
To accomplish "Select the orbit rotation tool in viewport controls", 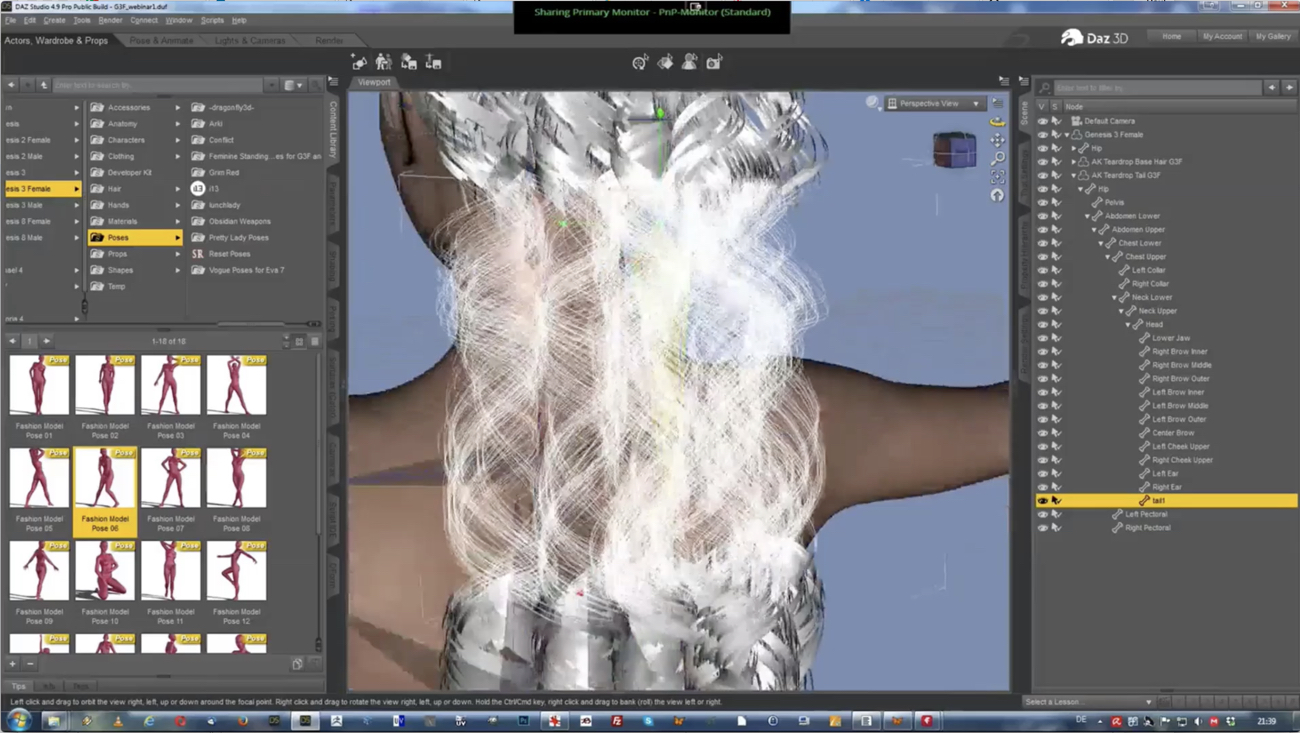I will [996, 122].
